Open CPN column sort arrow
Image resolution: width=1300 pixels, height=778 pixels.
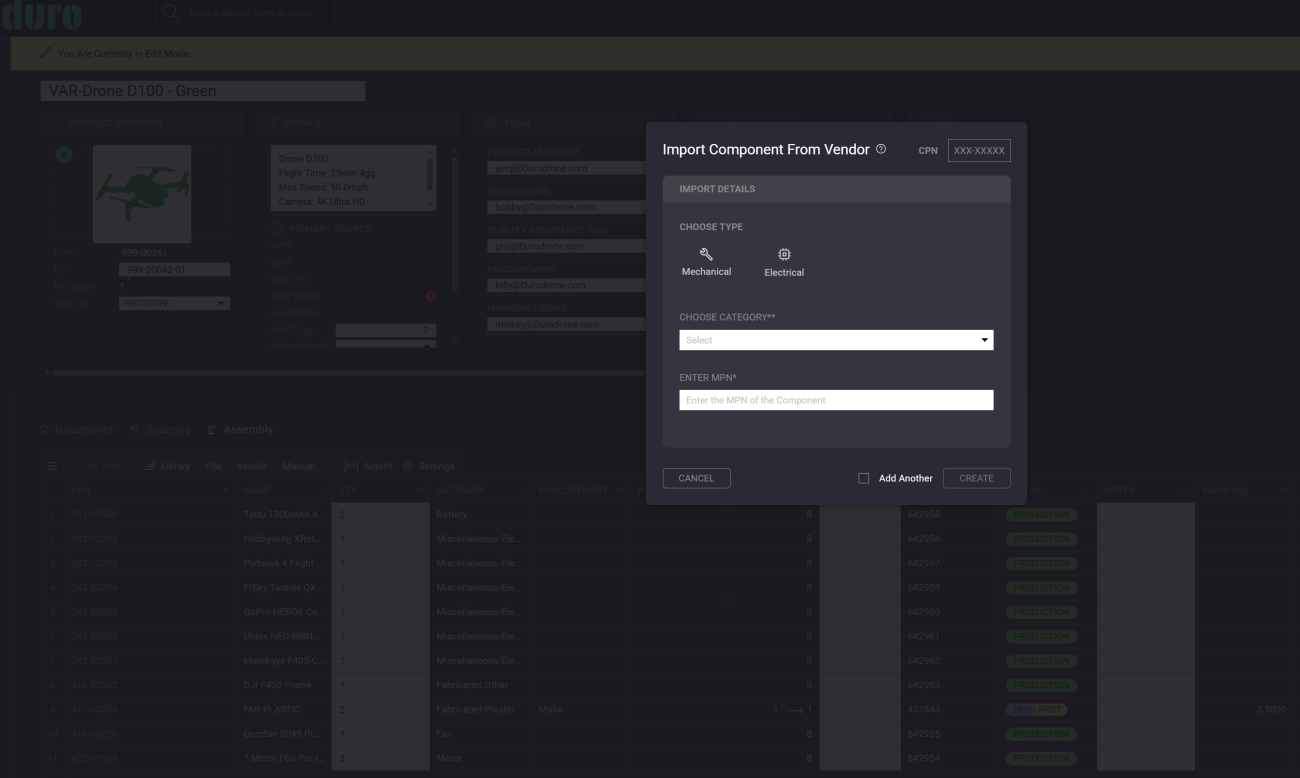click(227, 491)
